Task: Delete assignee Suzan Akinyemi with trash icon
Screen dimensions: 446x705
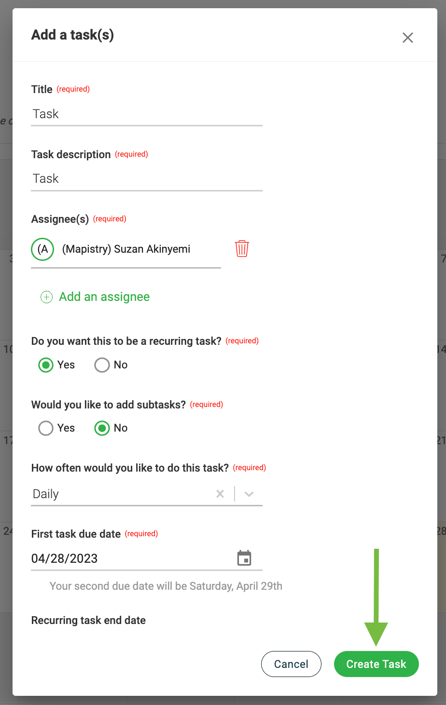Action: (x=242, y=249)
